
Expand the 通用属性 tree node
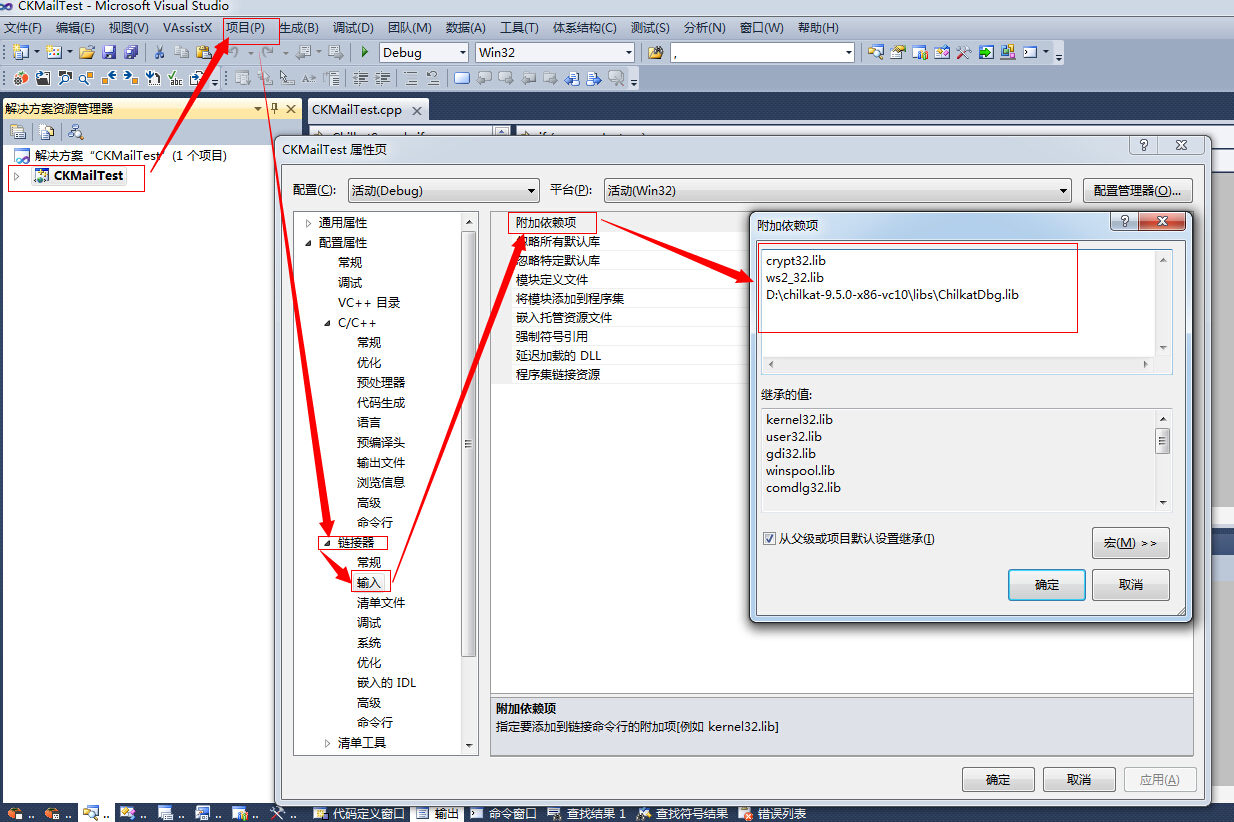tap(309, 223)
